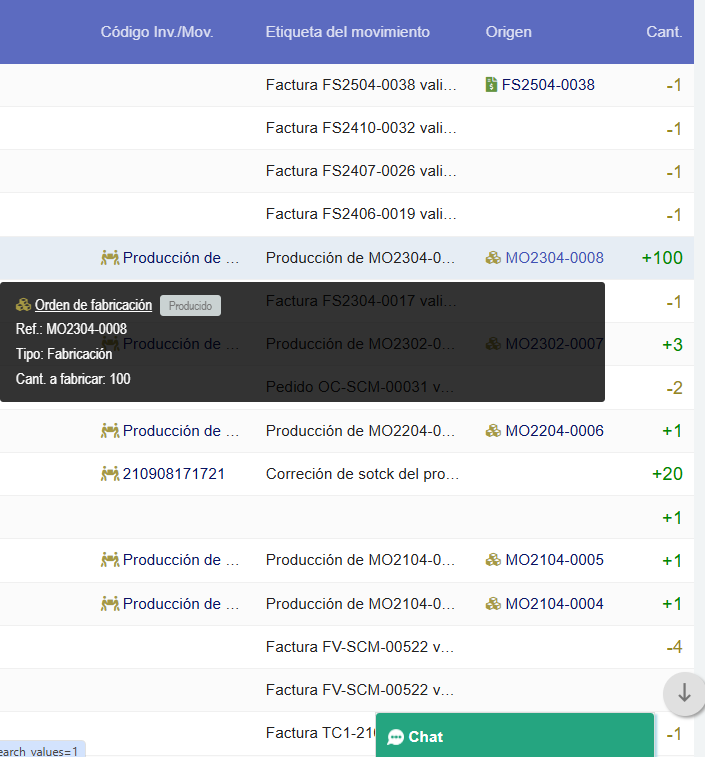
Task: Open origin link MO2104-0005
Action: point(554,560)
